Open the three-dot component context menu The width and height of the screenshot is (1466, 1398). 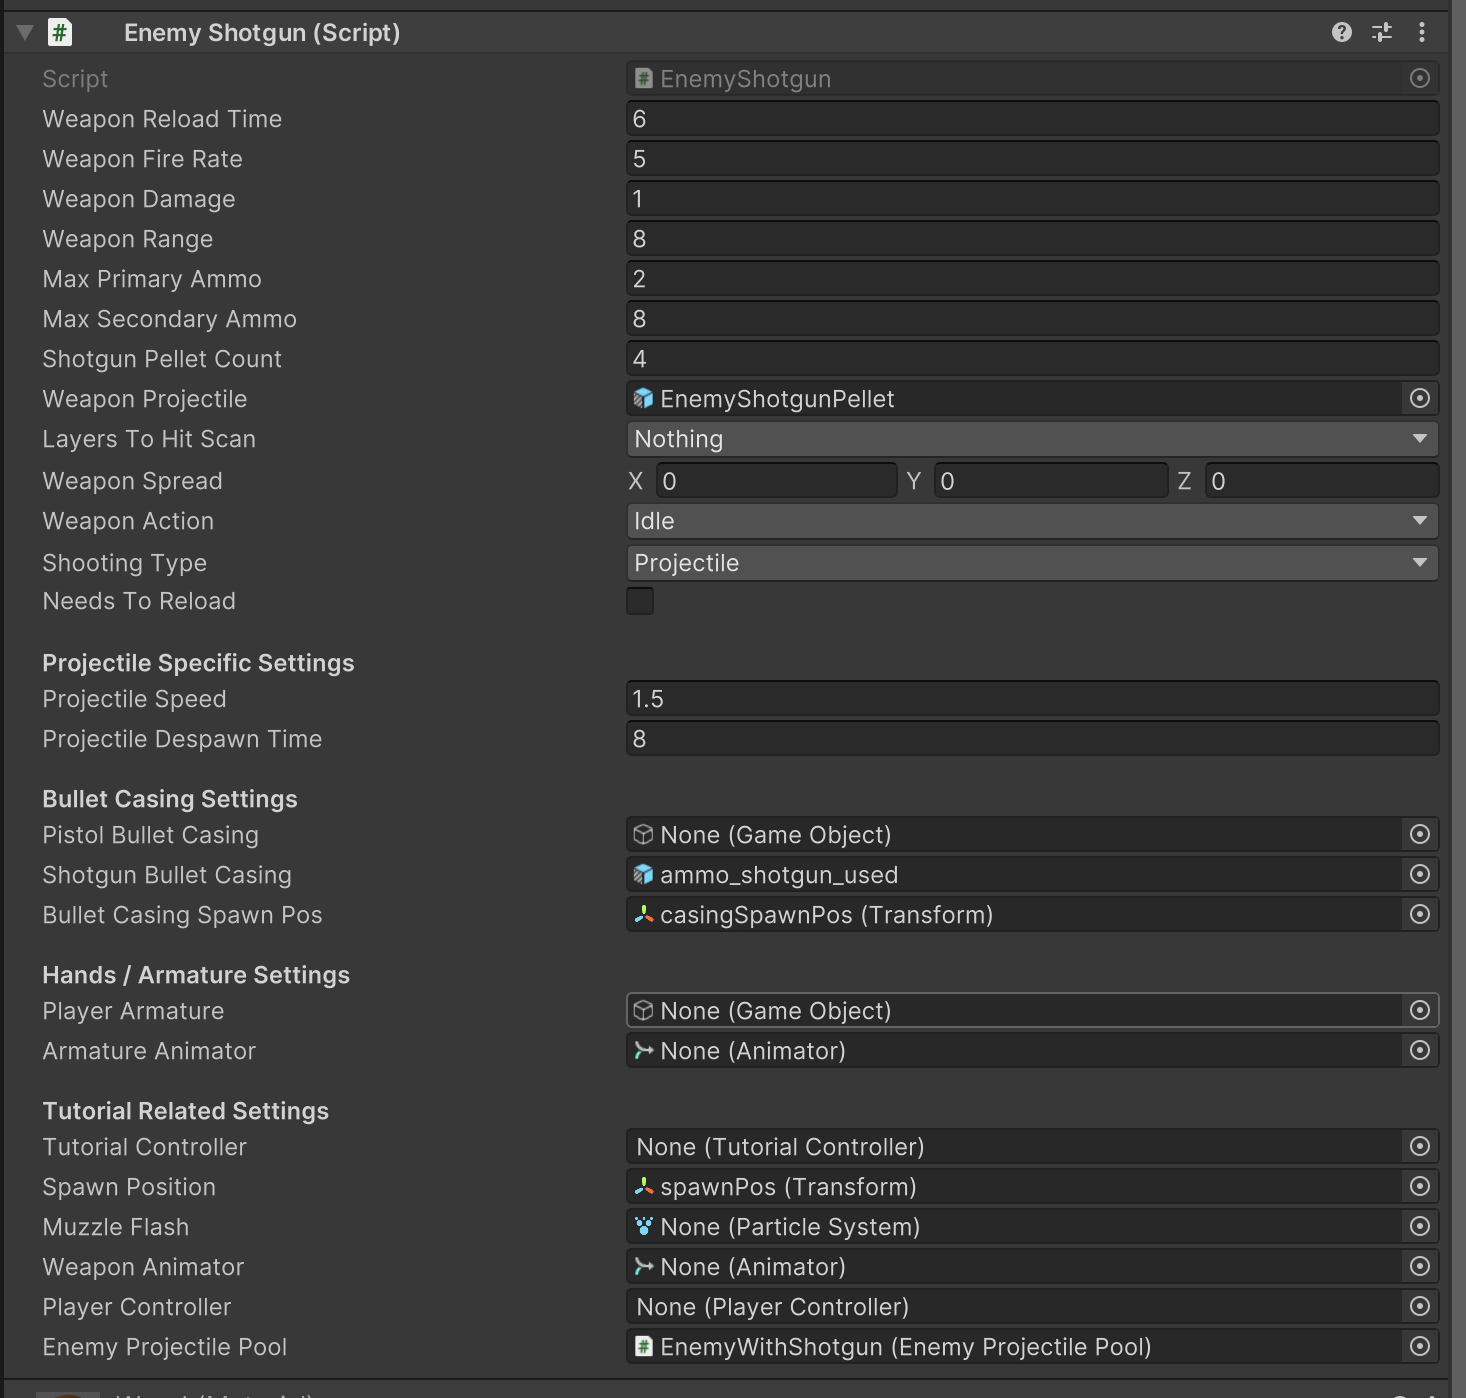tap(1422, 31)
